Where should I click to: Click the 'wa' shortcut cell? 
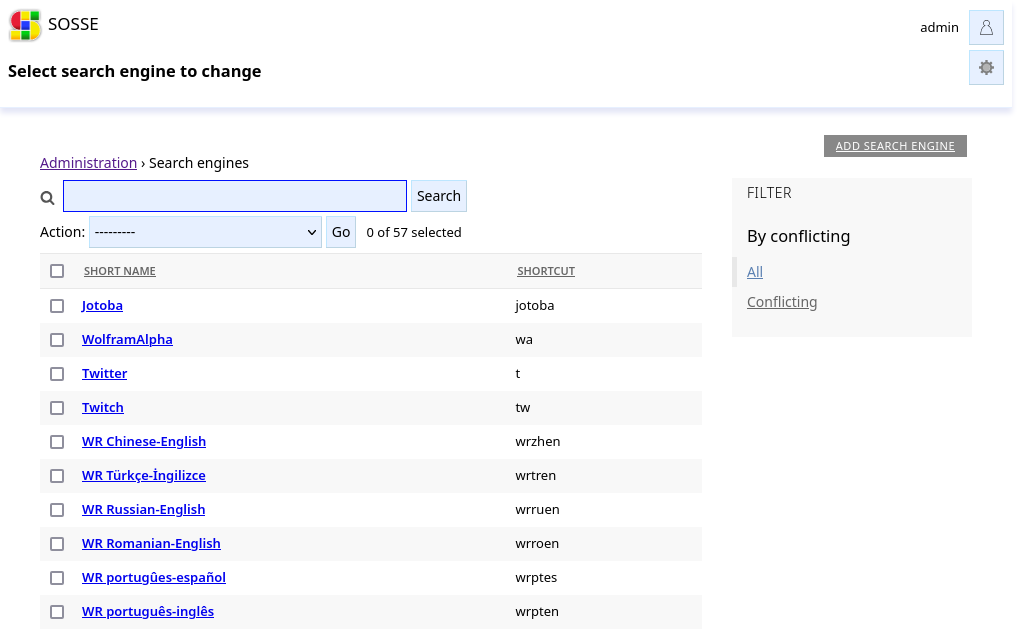coord(524,340)
